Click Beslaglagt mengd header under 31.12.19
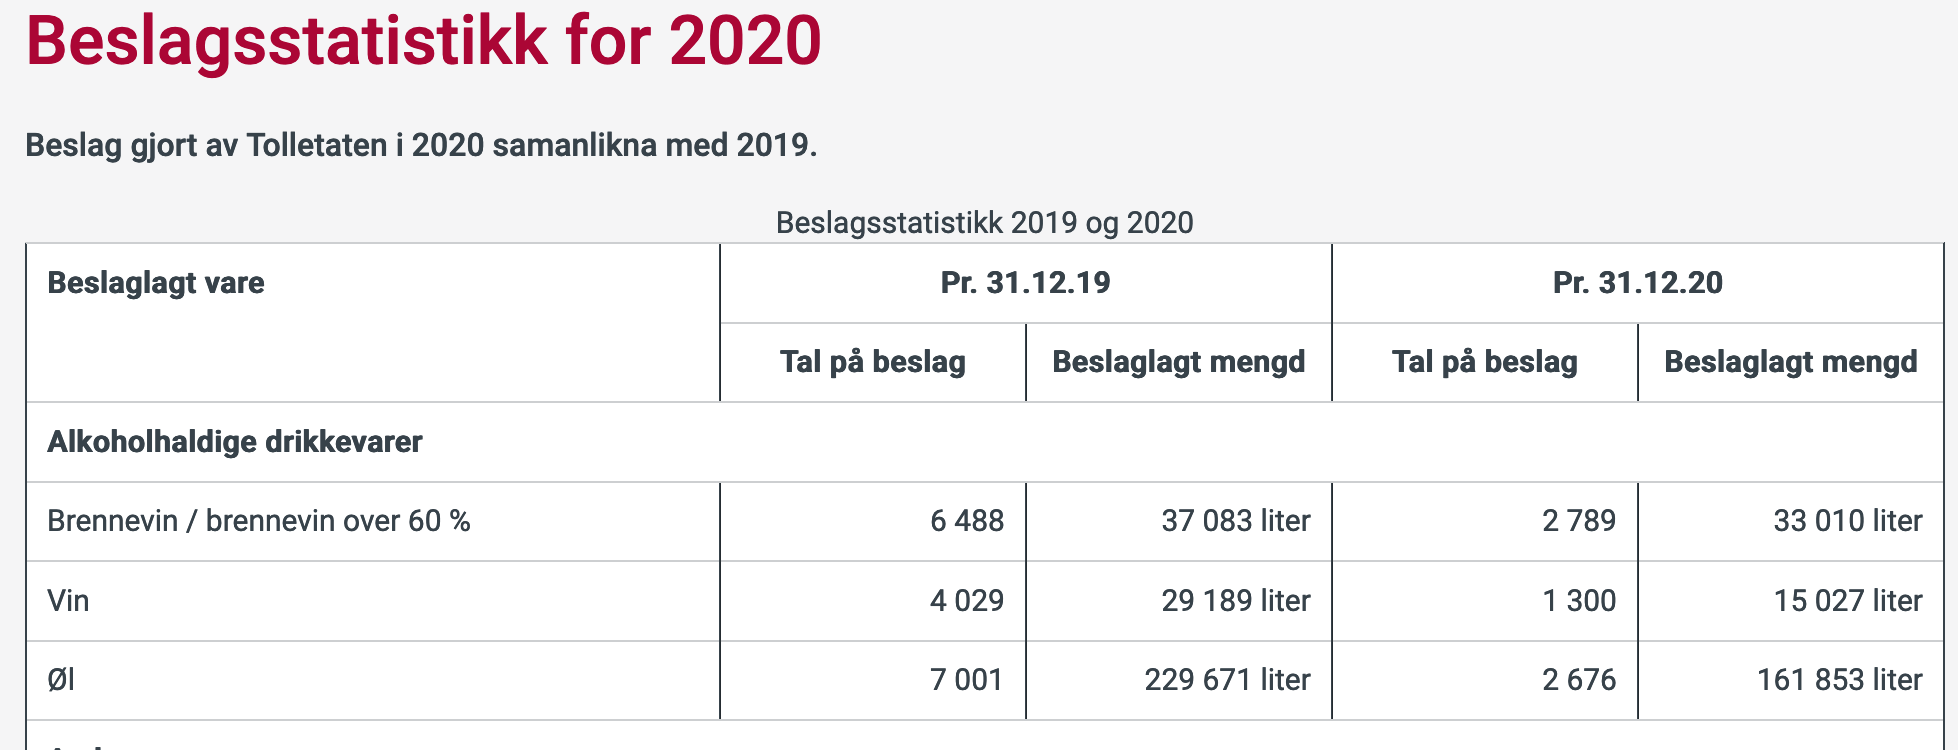 [1178, 362]
